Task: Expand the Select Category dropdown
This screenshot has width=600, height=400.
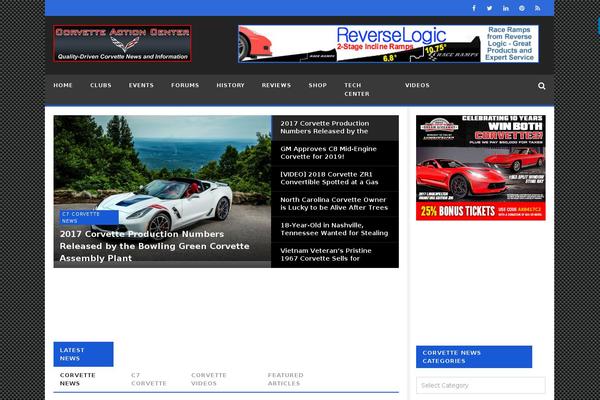Action: (481, 385)
